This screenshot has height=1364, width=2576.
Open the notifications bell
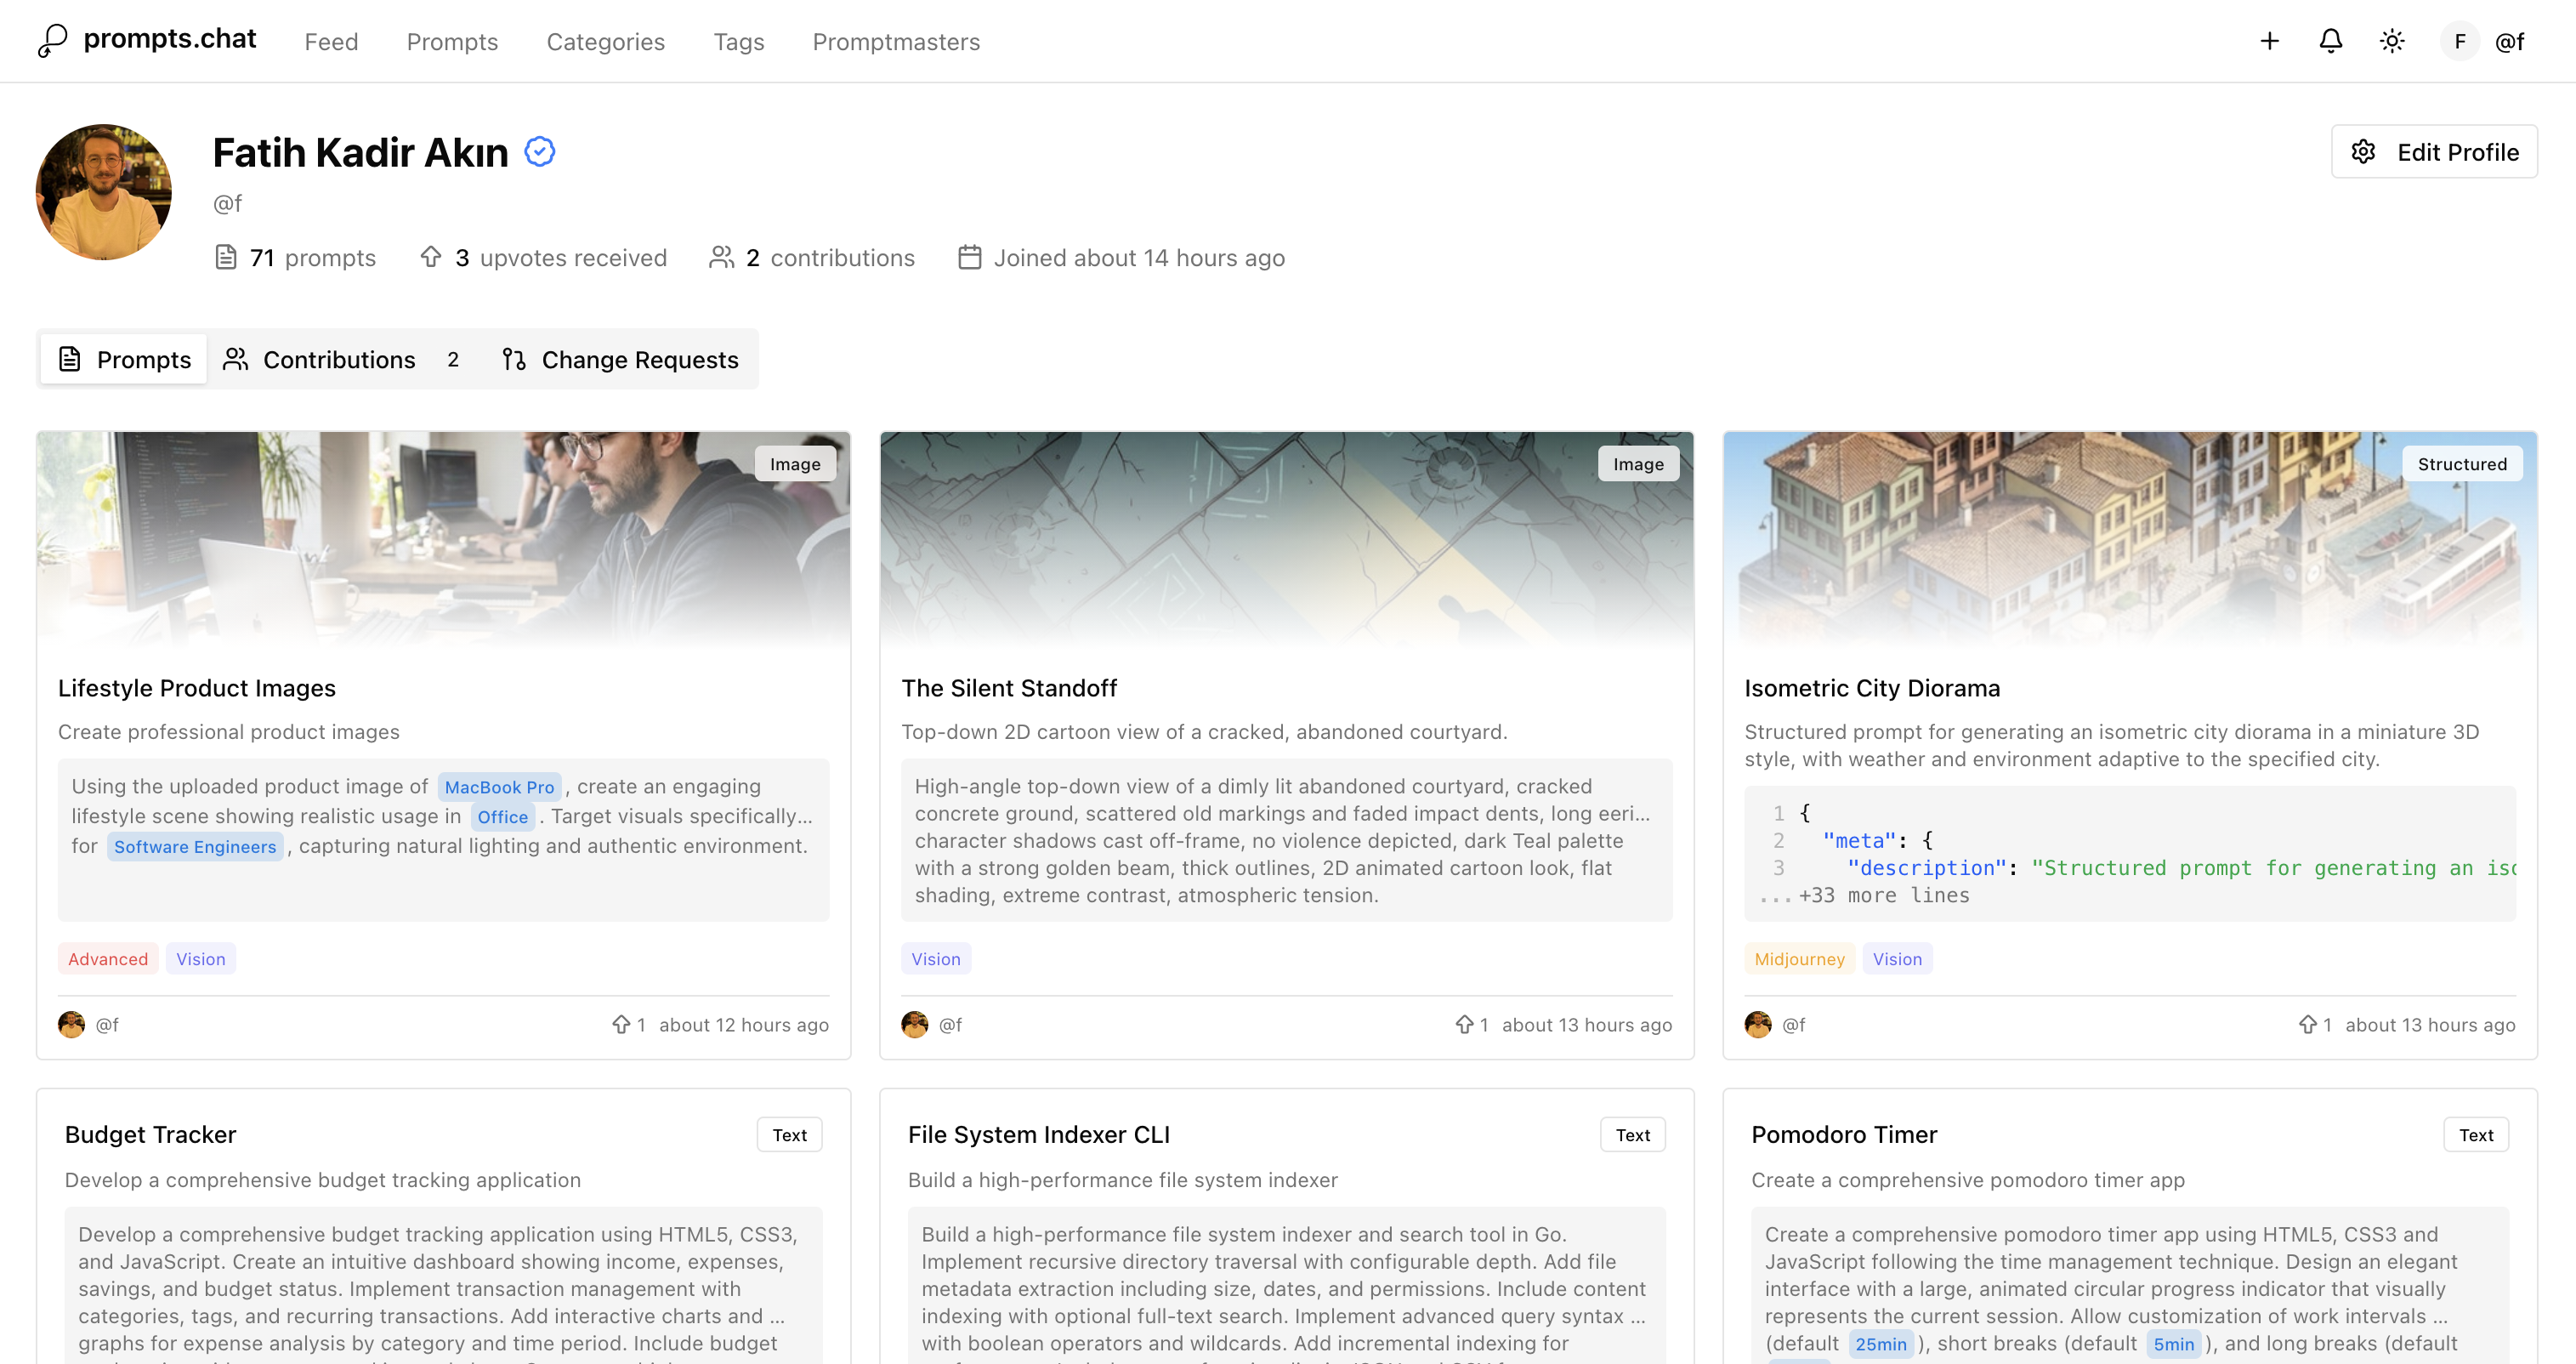2330,41
